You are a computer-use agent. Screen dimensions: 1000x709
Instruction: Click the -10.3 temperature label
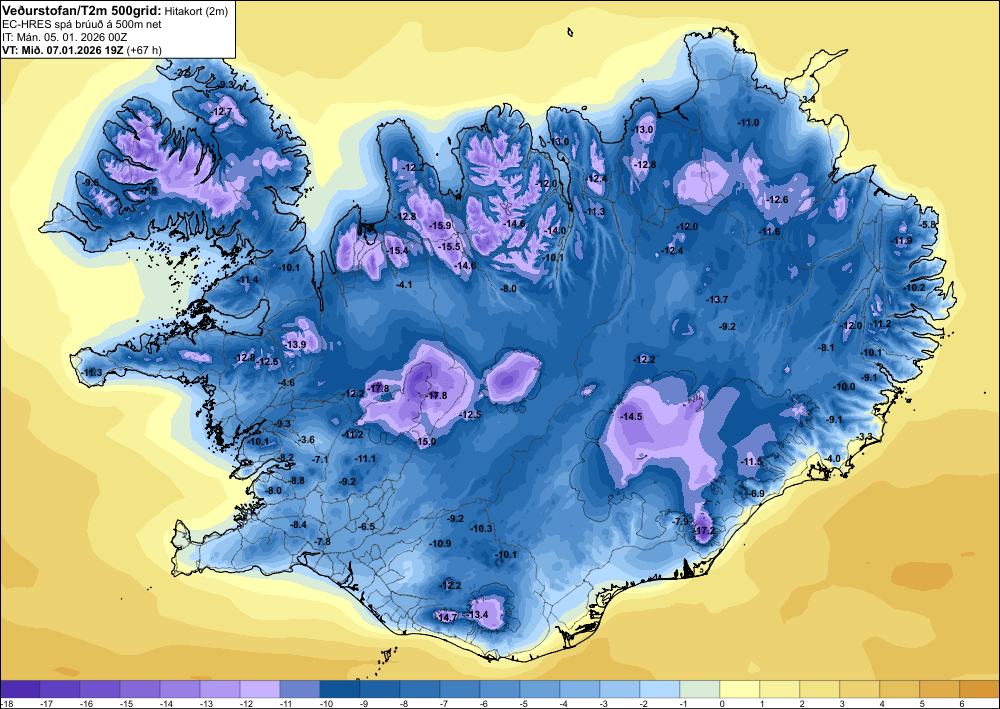482,529
